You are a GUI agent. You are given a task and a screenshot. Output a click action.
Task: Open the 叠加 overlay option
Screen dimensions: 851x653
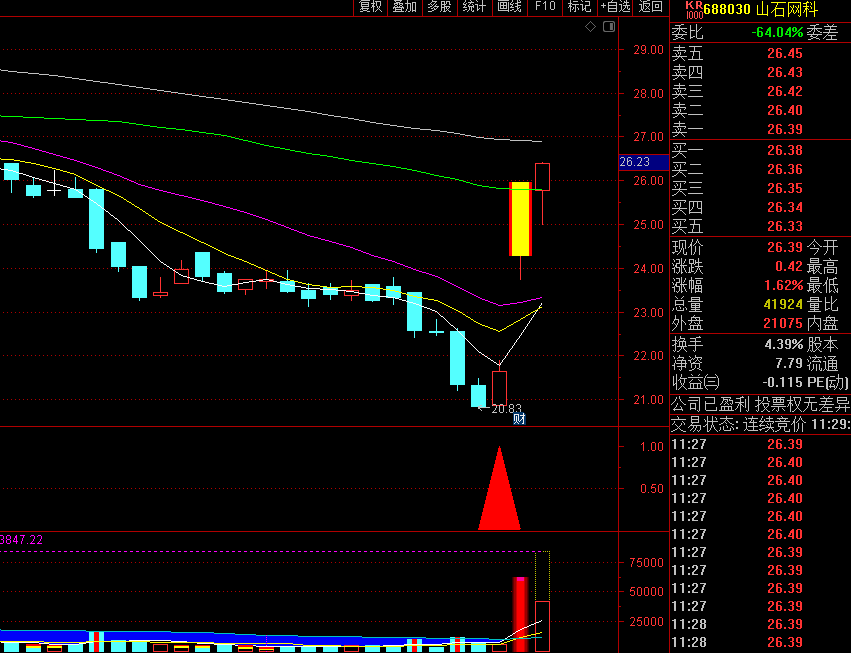(405, 7)
